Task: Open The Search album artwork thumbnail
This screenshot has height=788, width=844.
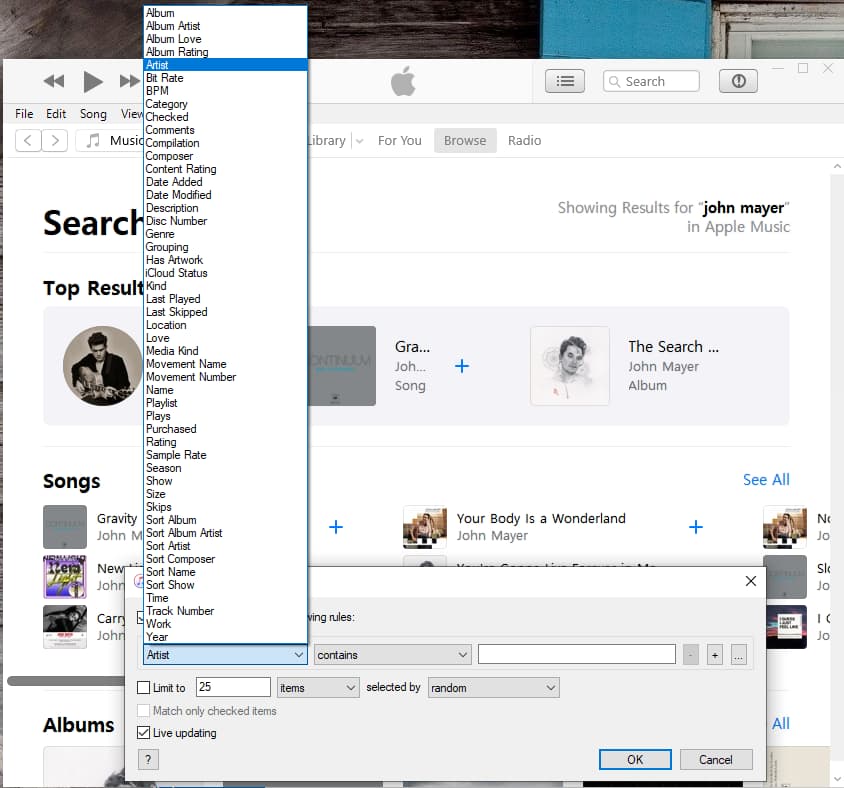Action: point(570,365)
